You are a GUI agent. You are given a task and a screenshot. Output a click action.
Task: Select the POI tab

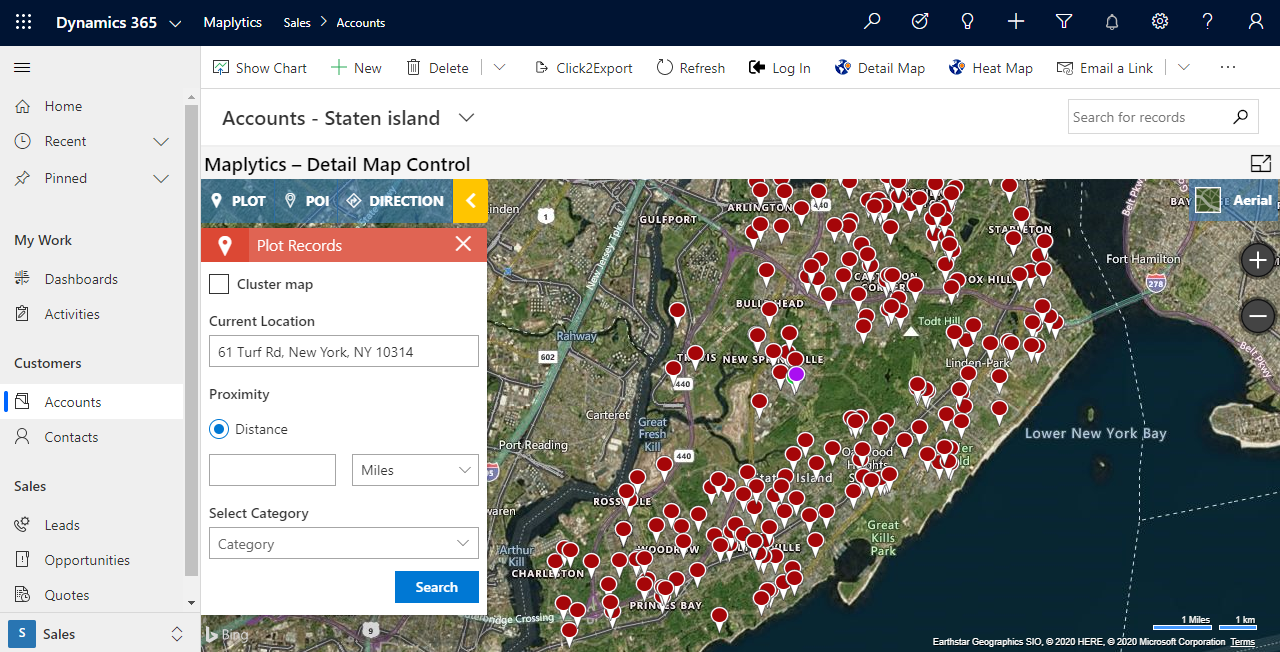[x=307, y=201]
